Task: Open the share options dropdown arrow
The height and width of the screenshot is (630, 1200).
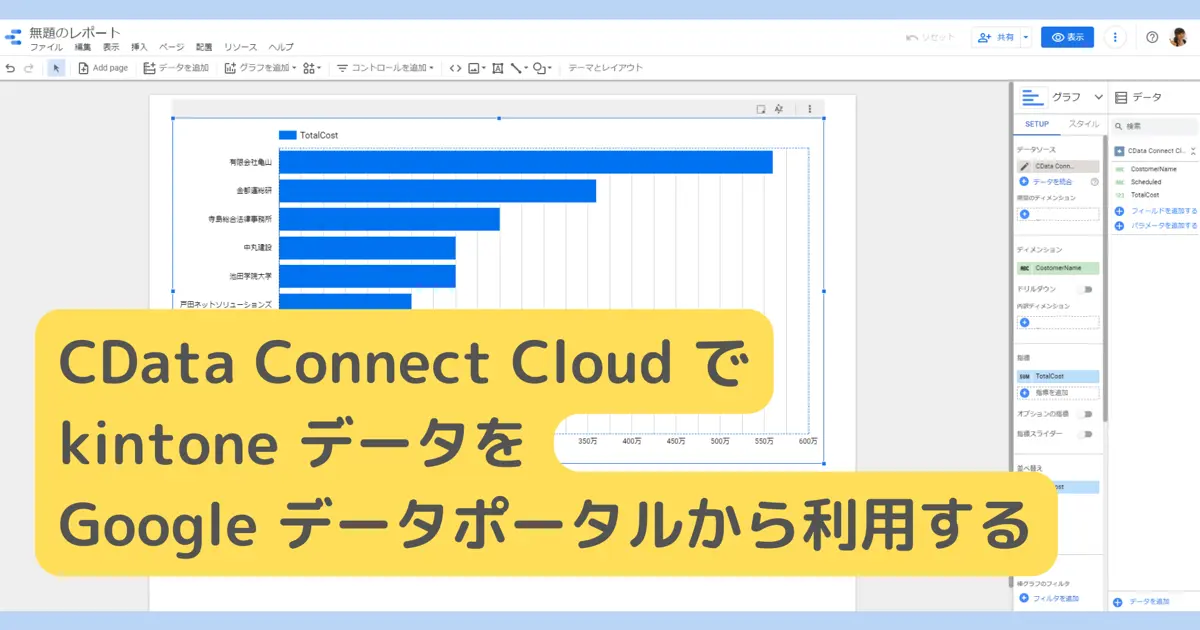Action: [x=1025, y=37]
